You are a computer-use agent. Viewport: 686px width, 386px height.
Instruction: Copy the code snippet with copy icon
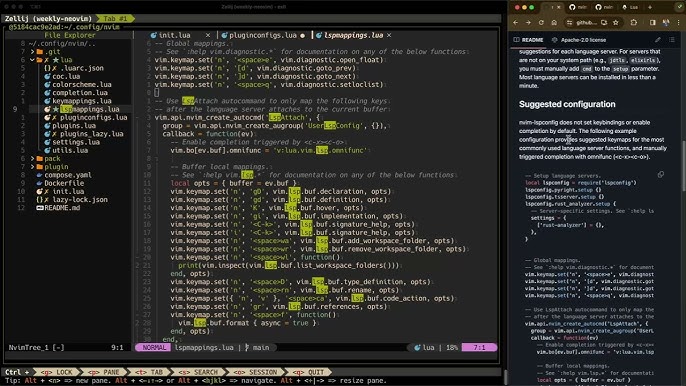661,175
